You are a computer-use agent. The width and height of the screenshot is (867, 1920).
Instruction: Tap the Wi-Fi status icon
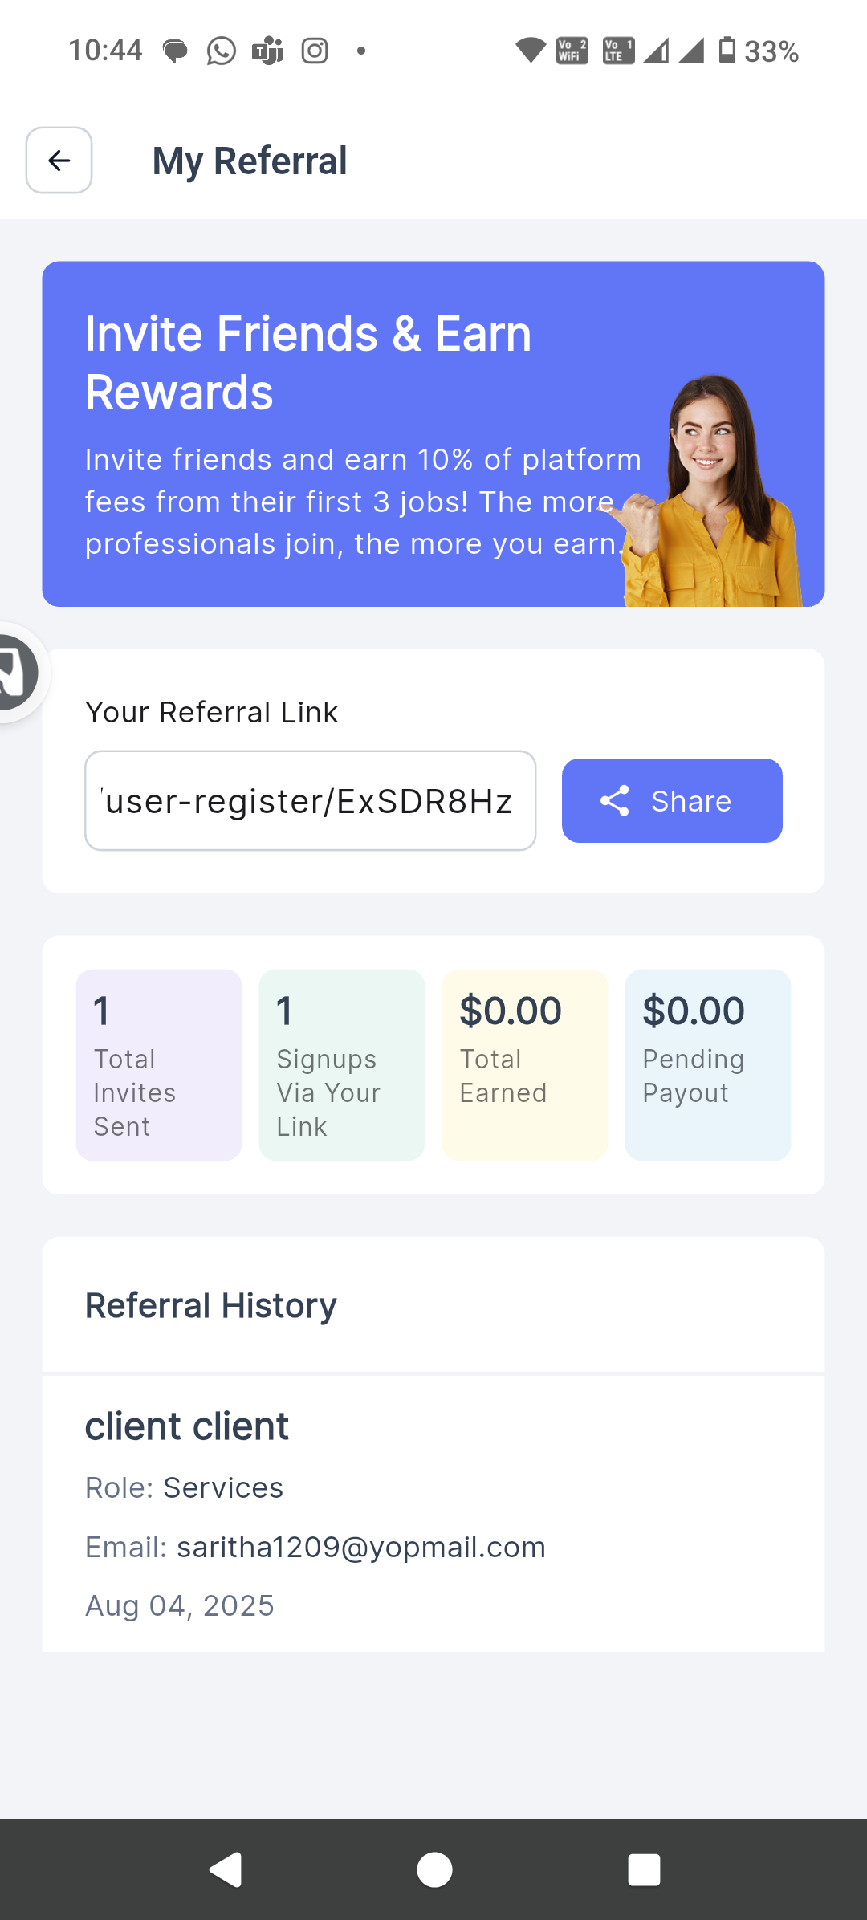tap(530, 50)
